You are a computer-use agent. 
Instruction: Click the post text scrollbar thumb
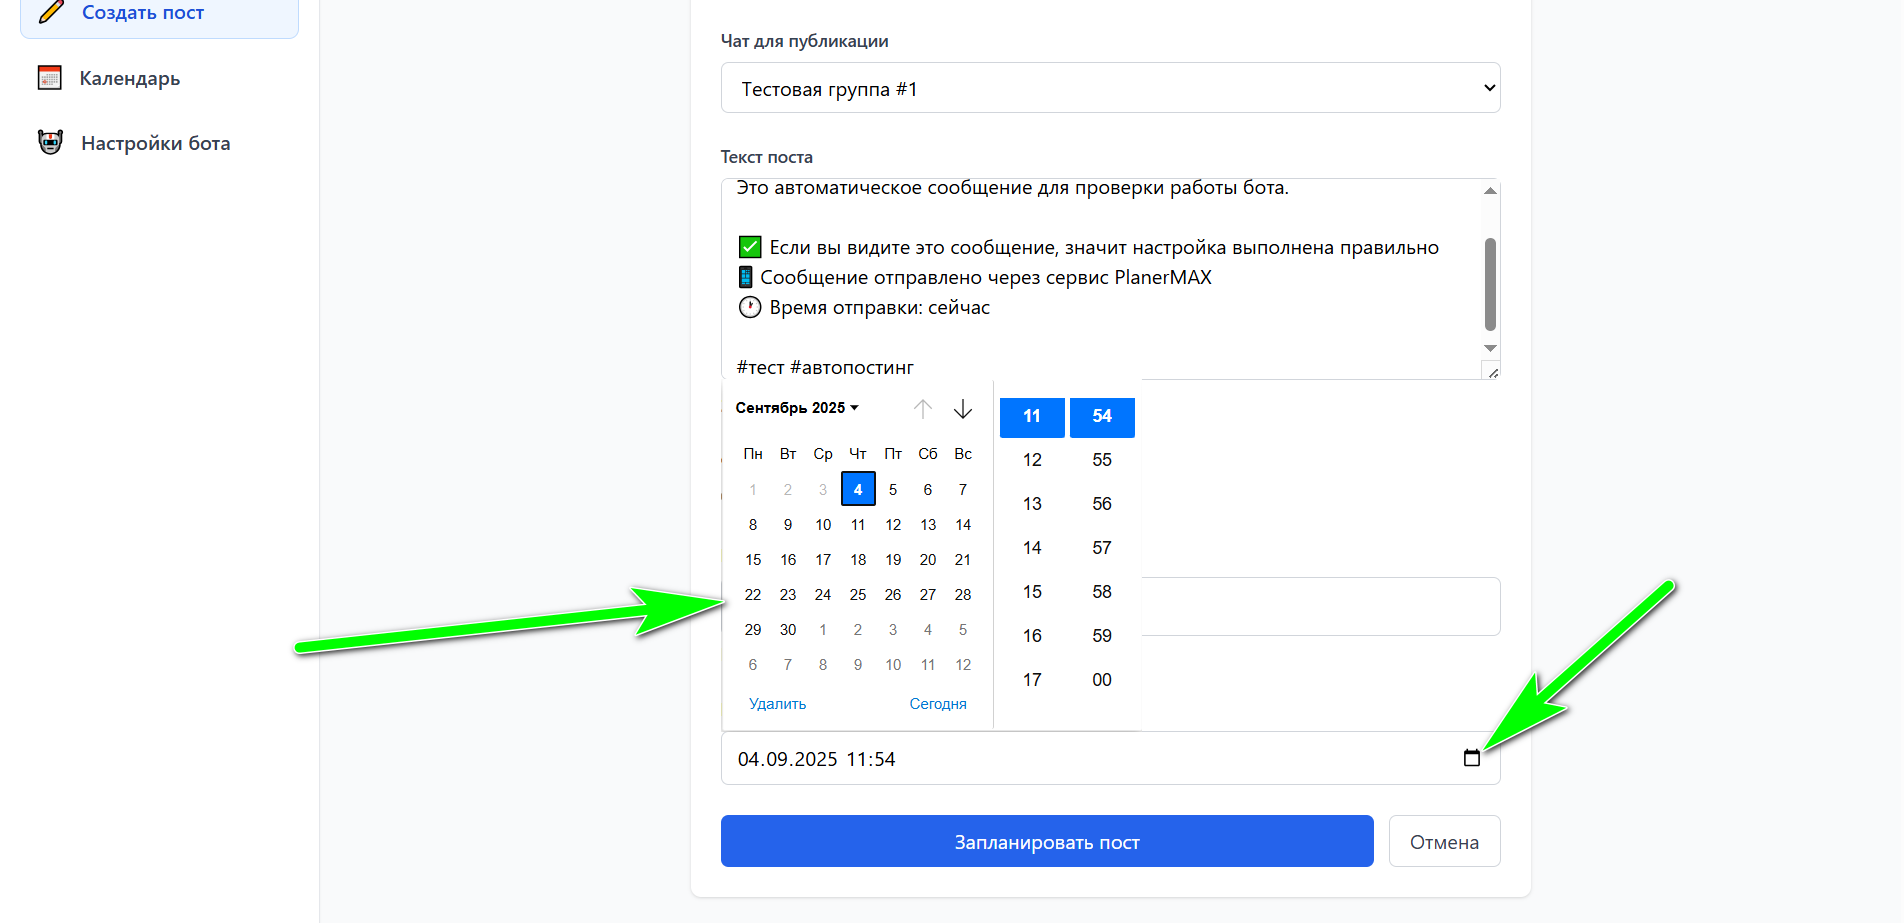[x=1490, y=284]
